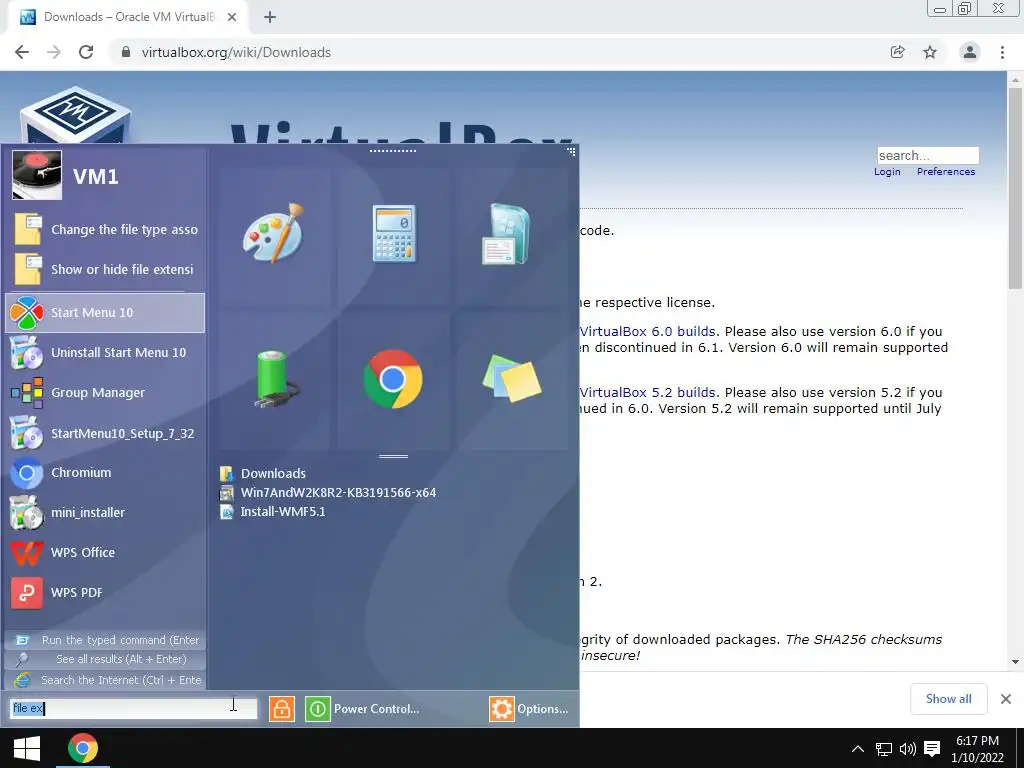Open Show or hide file extensions result
Image resolution: width=1024 pixels, height=768 pixels.
(x=105, y=270)
